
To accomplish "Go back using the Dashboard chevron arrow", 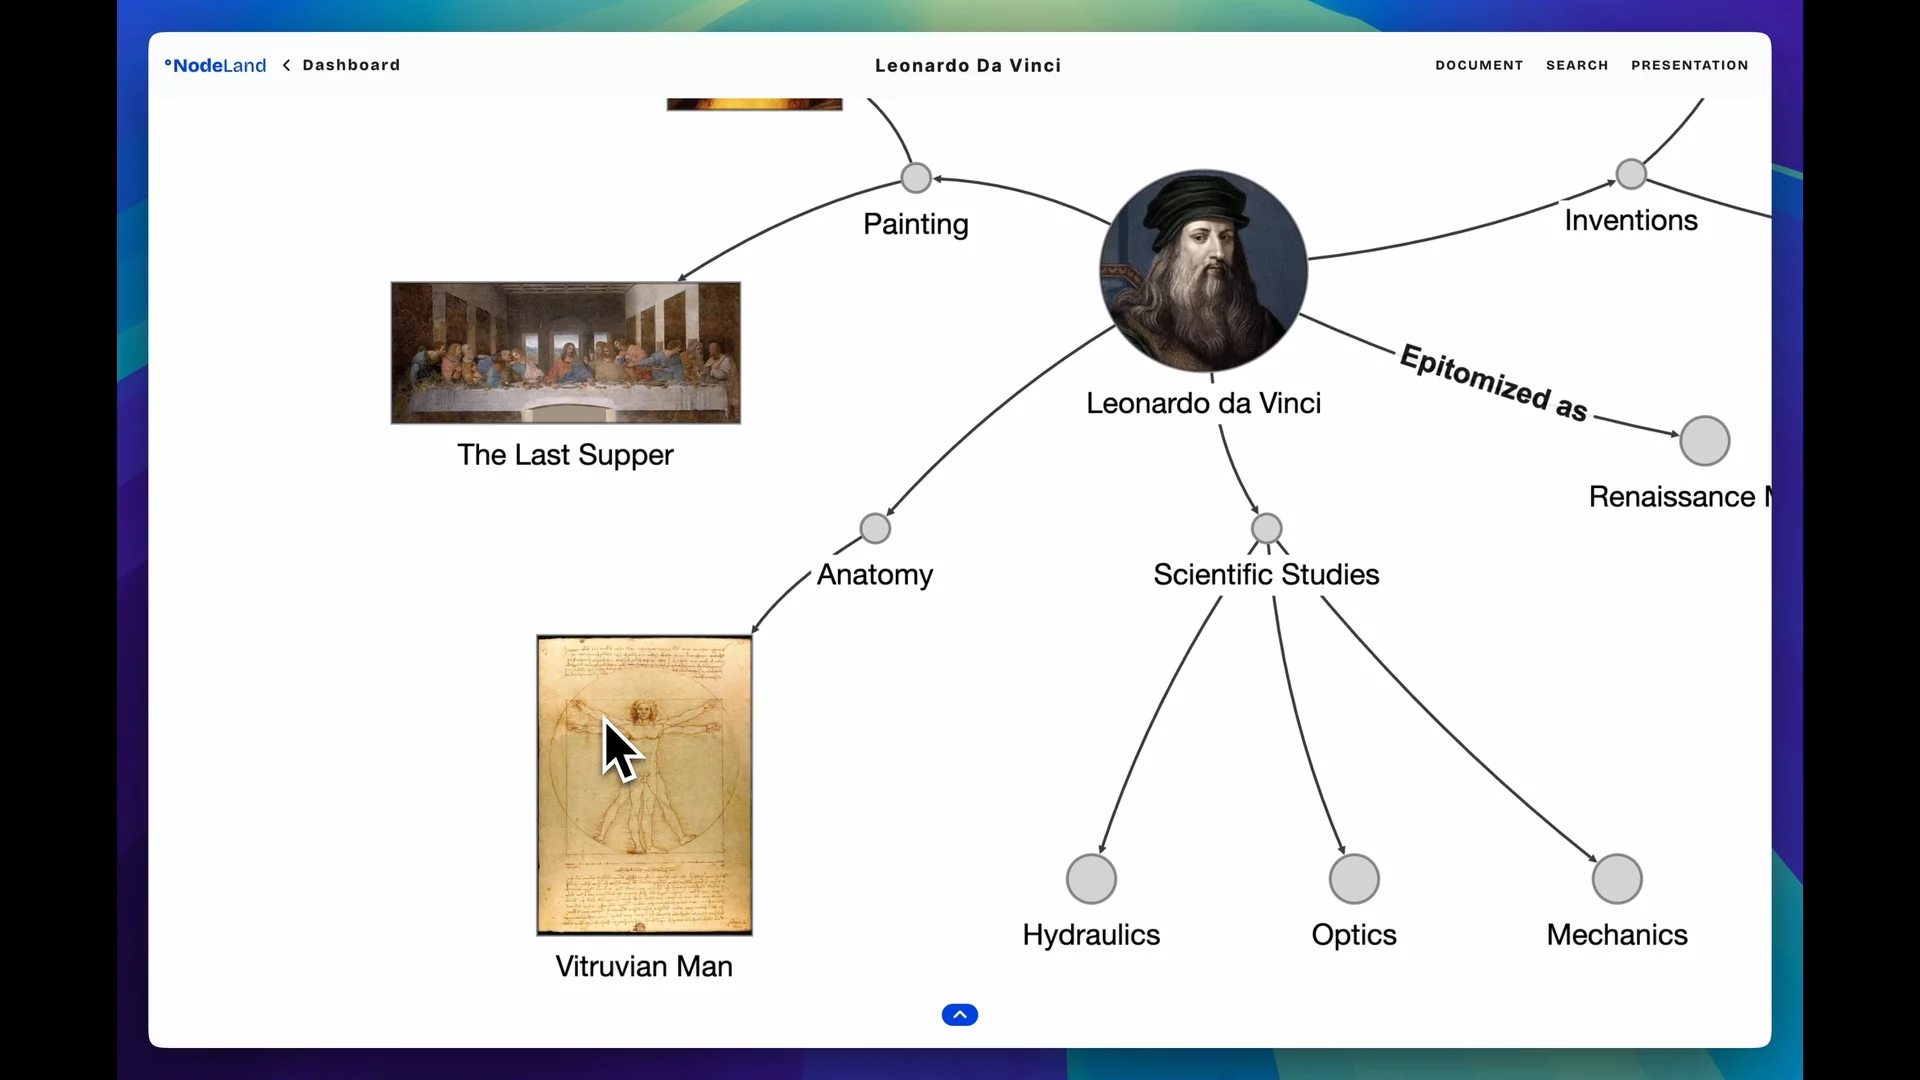I will 287,65.
